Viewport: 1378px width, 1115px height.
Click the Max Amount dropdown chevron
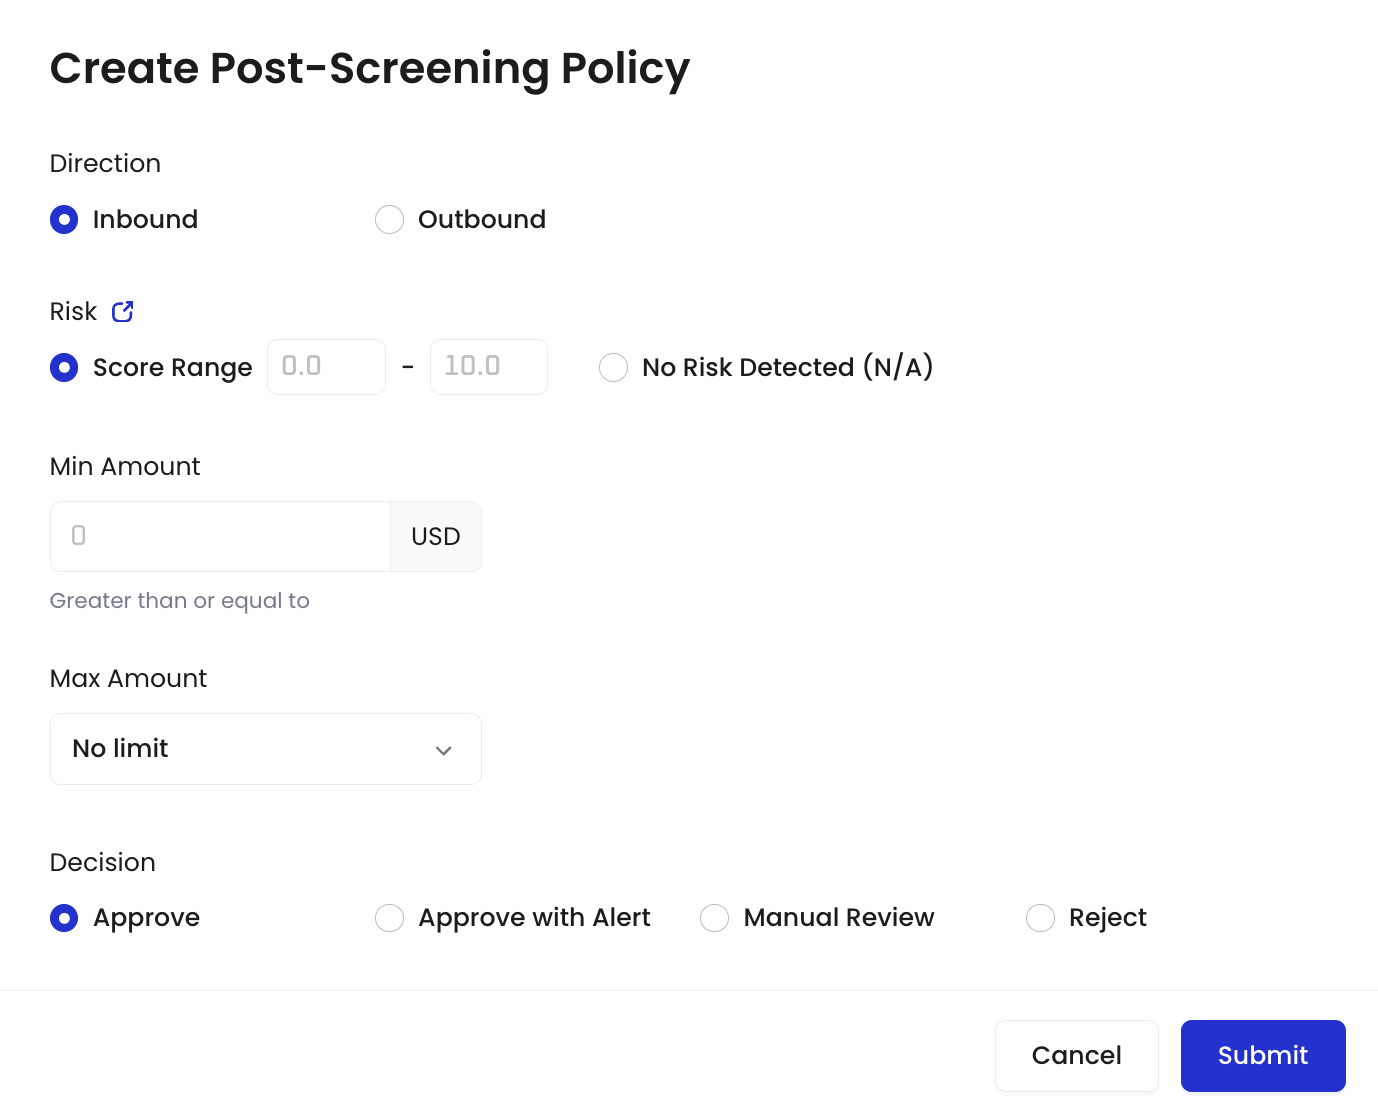[x=444, y=750]
